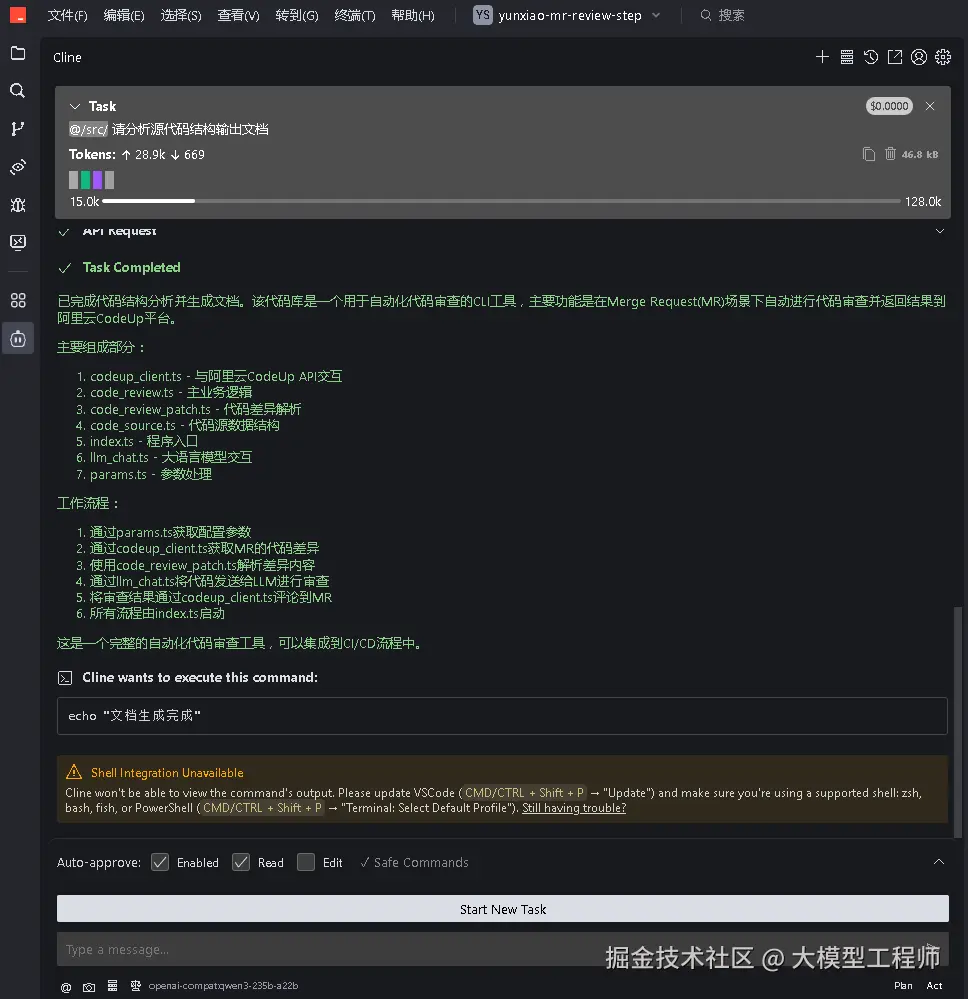Open Cline task history clock icon

point(870,57)
